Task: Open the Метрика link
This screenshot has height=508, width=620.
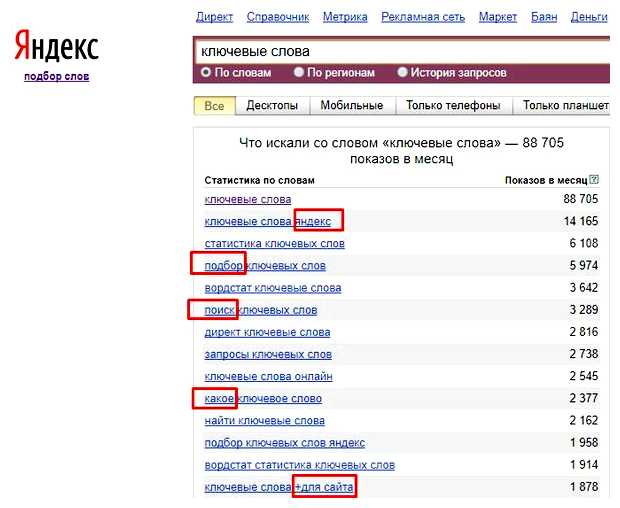Action: [345, 17]
